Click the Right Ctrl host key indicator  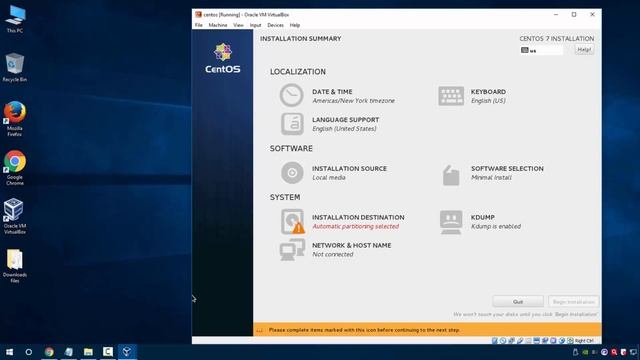pyautogui.click(x=584, y=340)
